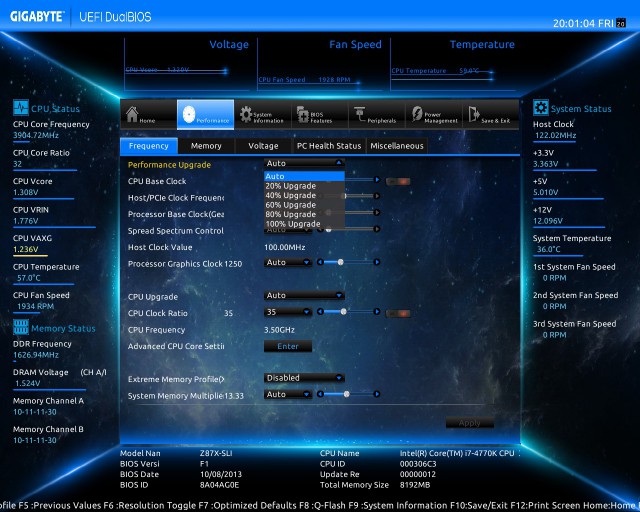Increase Processor Base Clock Gear right arrow
Viewport: 640px width, 512px height.
(x=377, y=212)
